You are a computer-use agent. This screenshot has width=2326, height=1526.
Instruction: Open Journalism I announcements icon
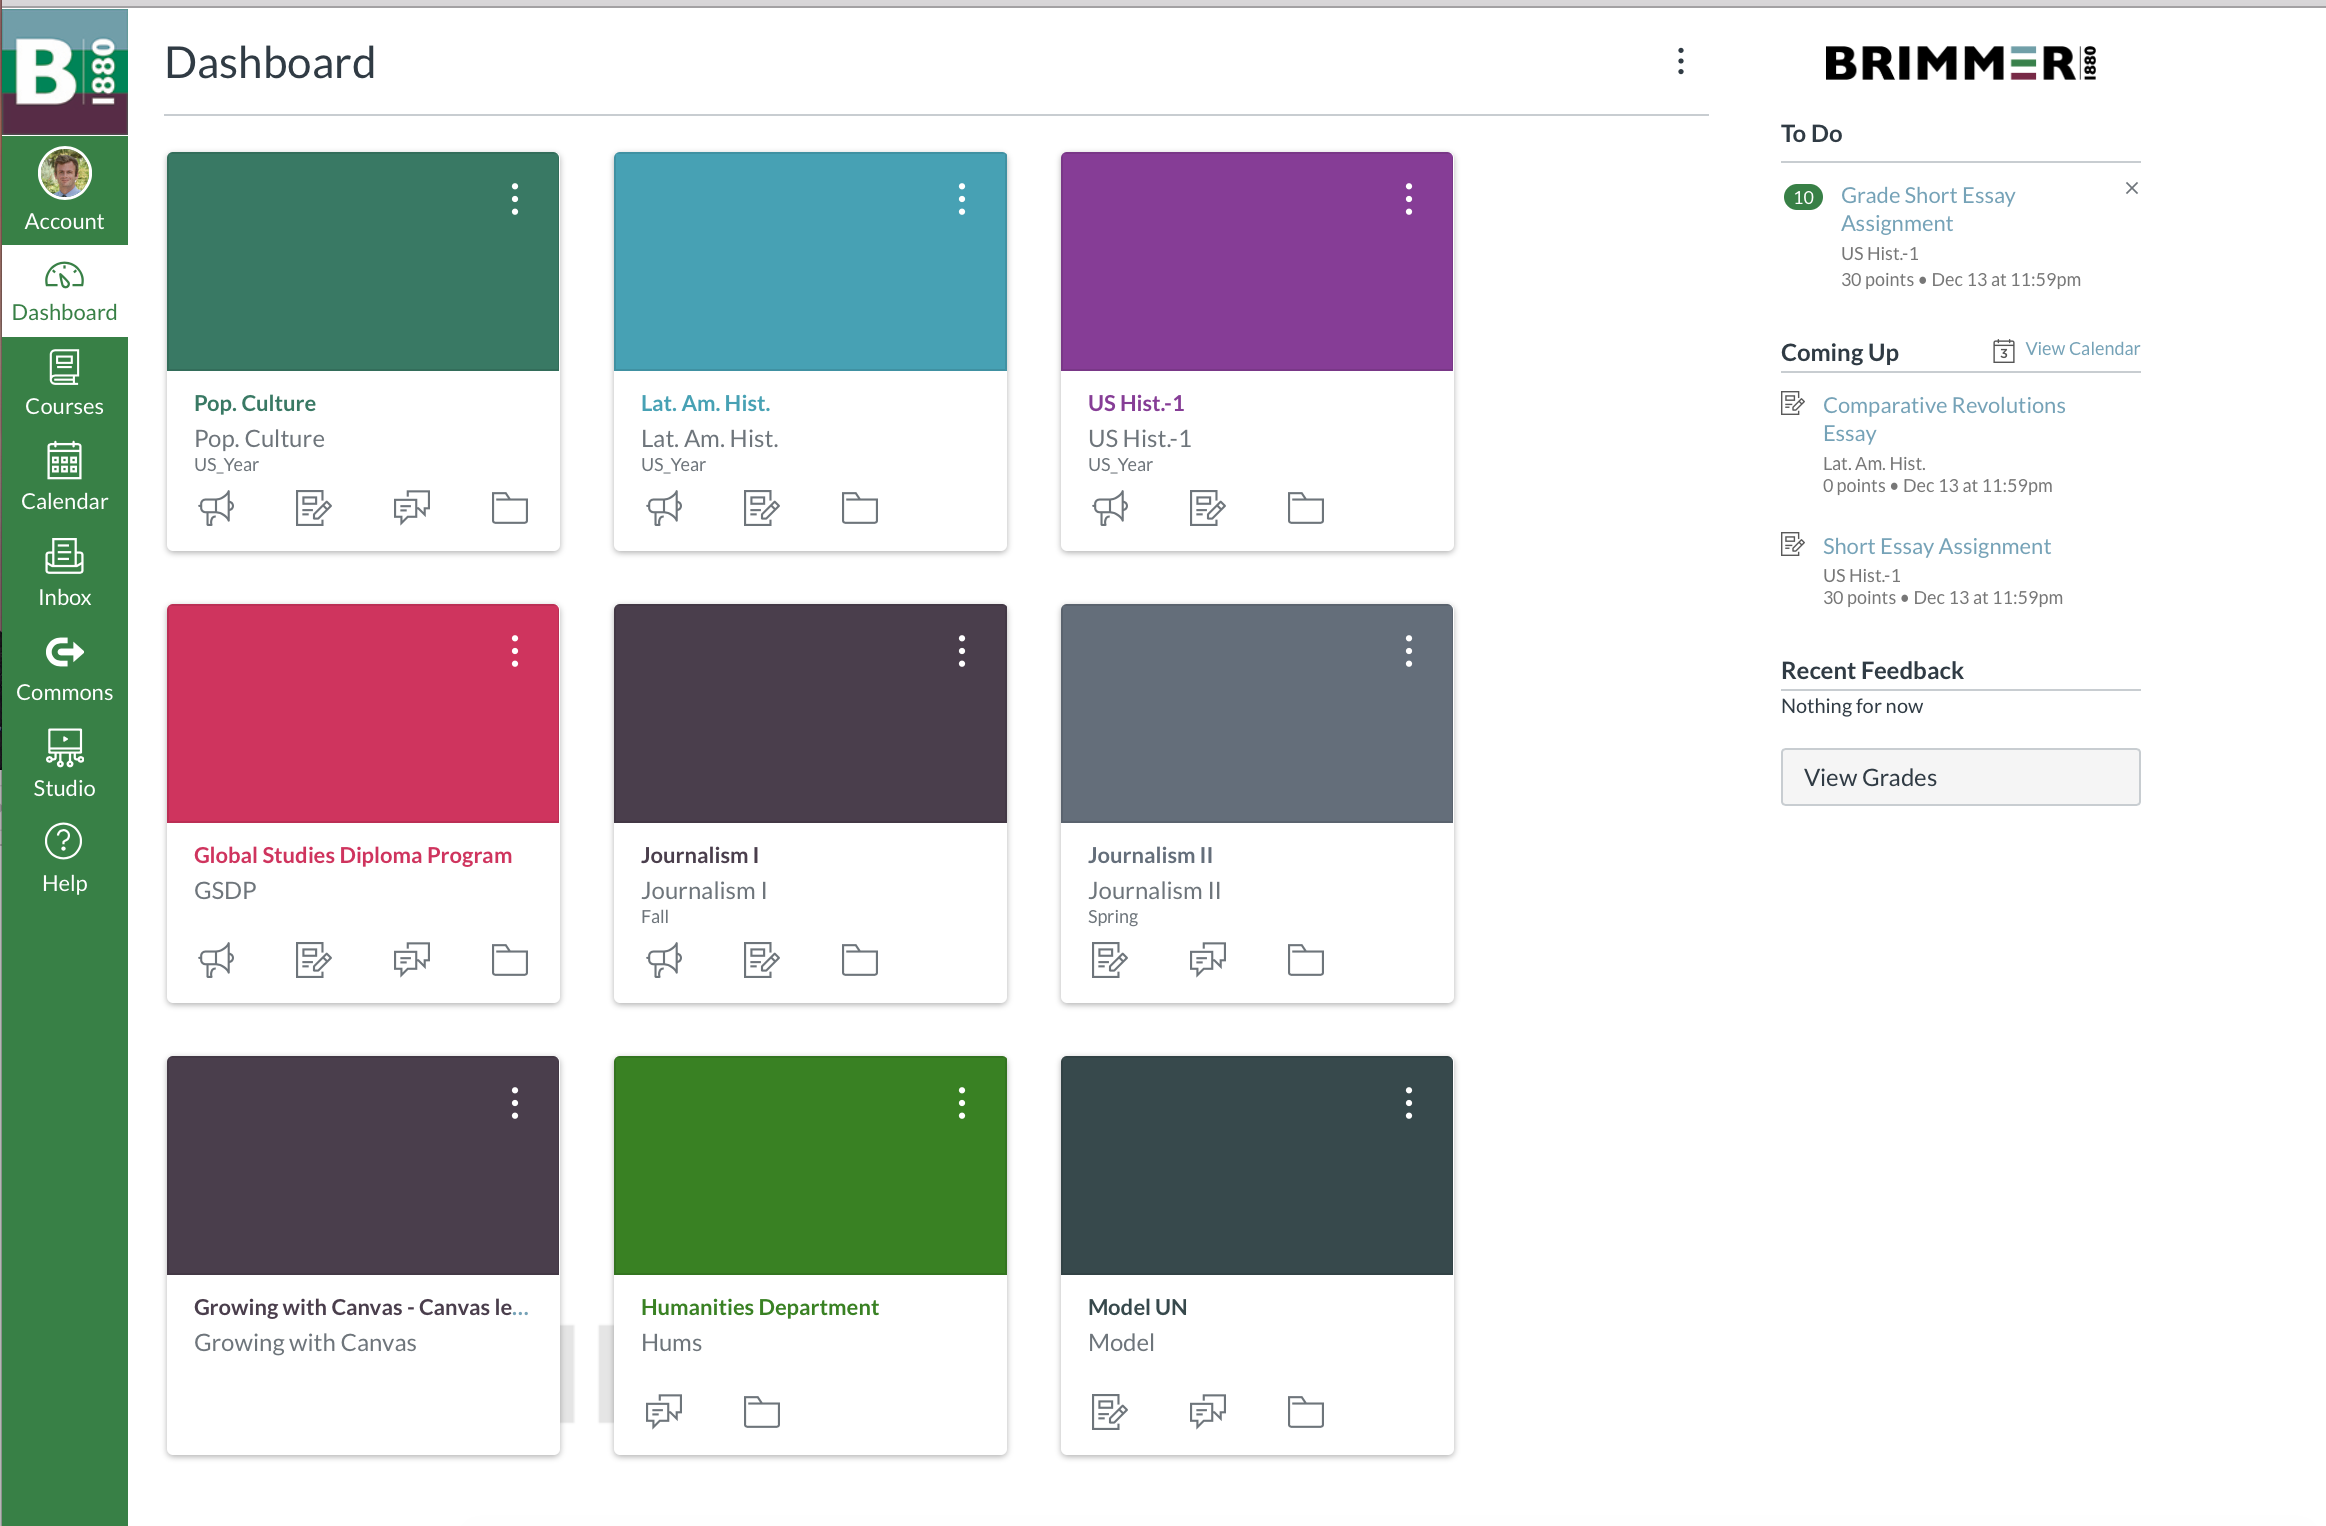click(x=664, y=960)
